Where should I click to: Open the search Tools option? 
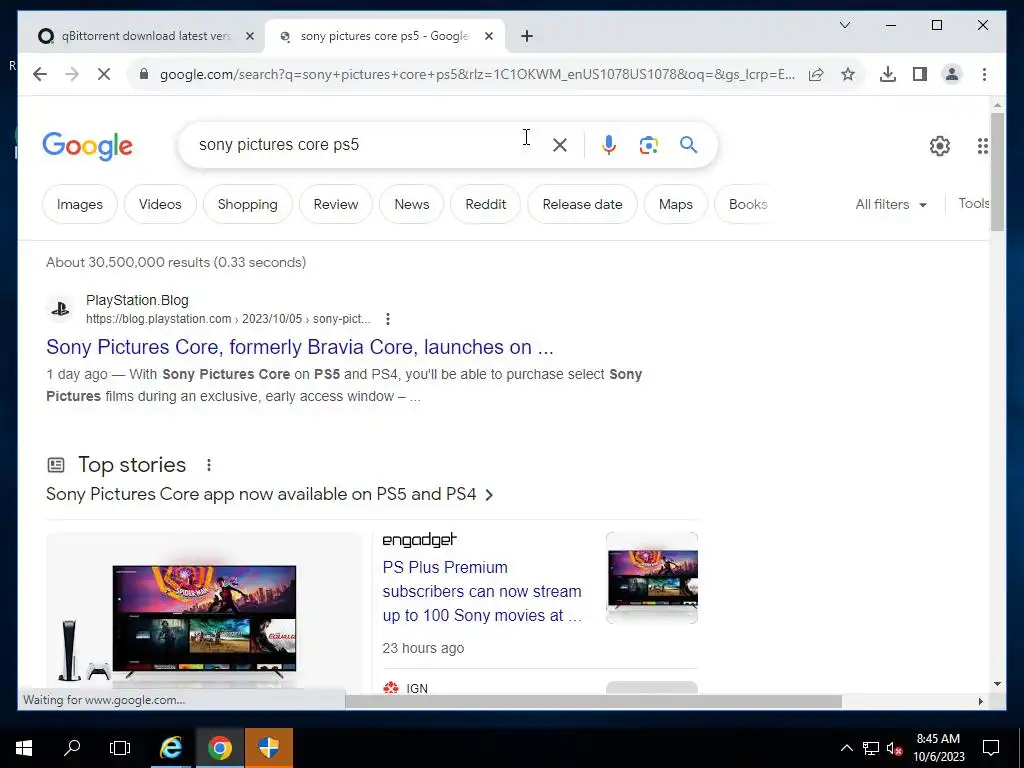click(x=974, y=204)
